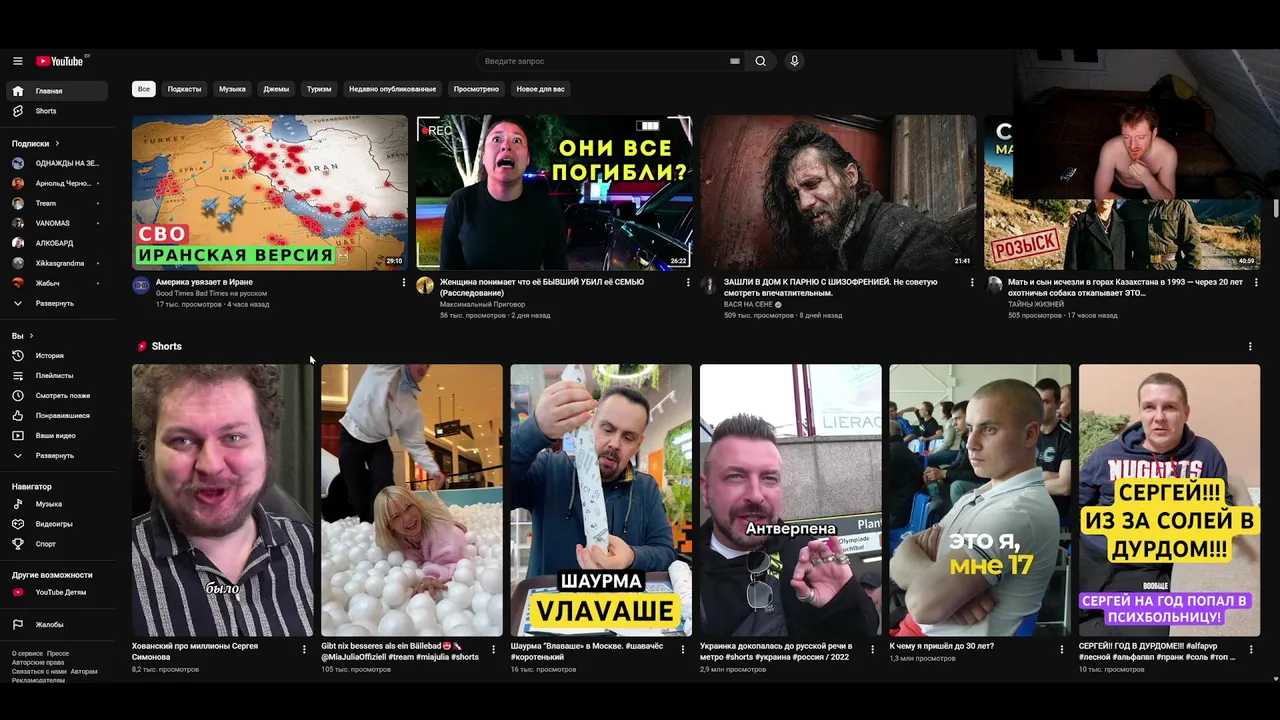Open Good Times Bad Times channel link
The width and height of the screenshot is (1280, 720).
[x=211, y=293]
